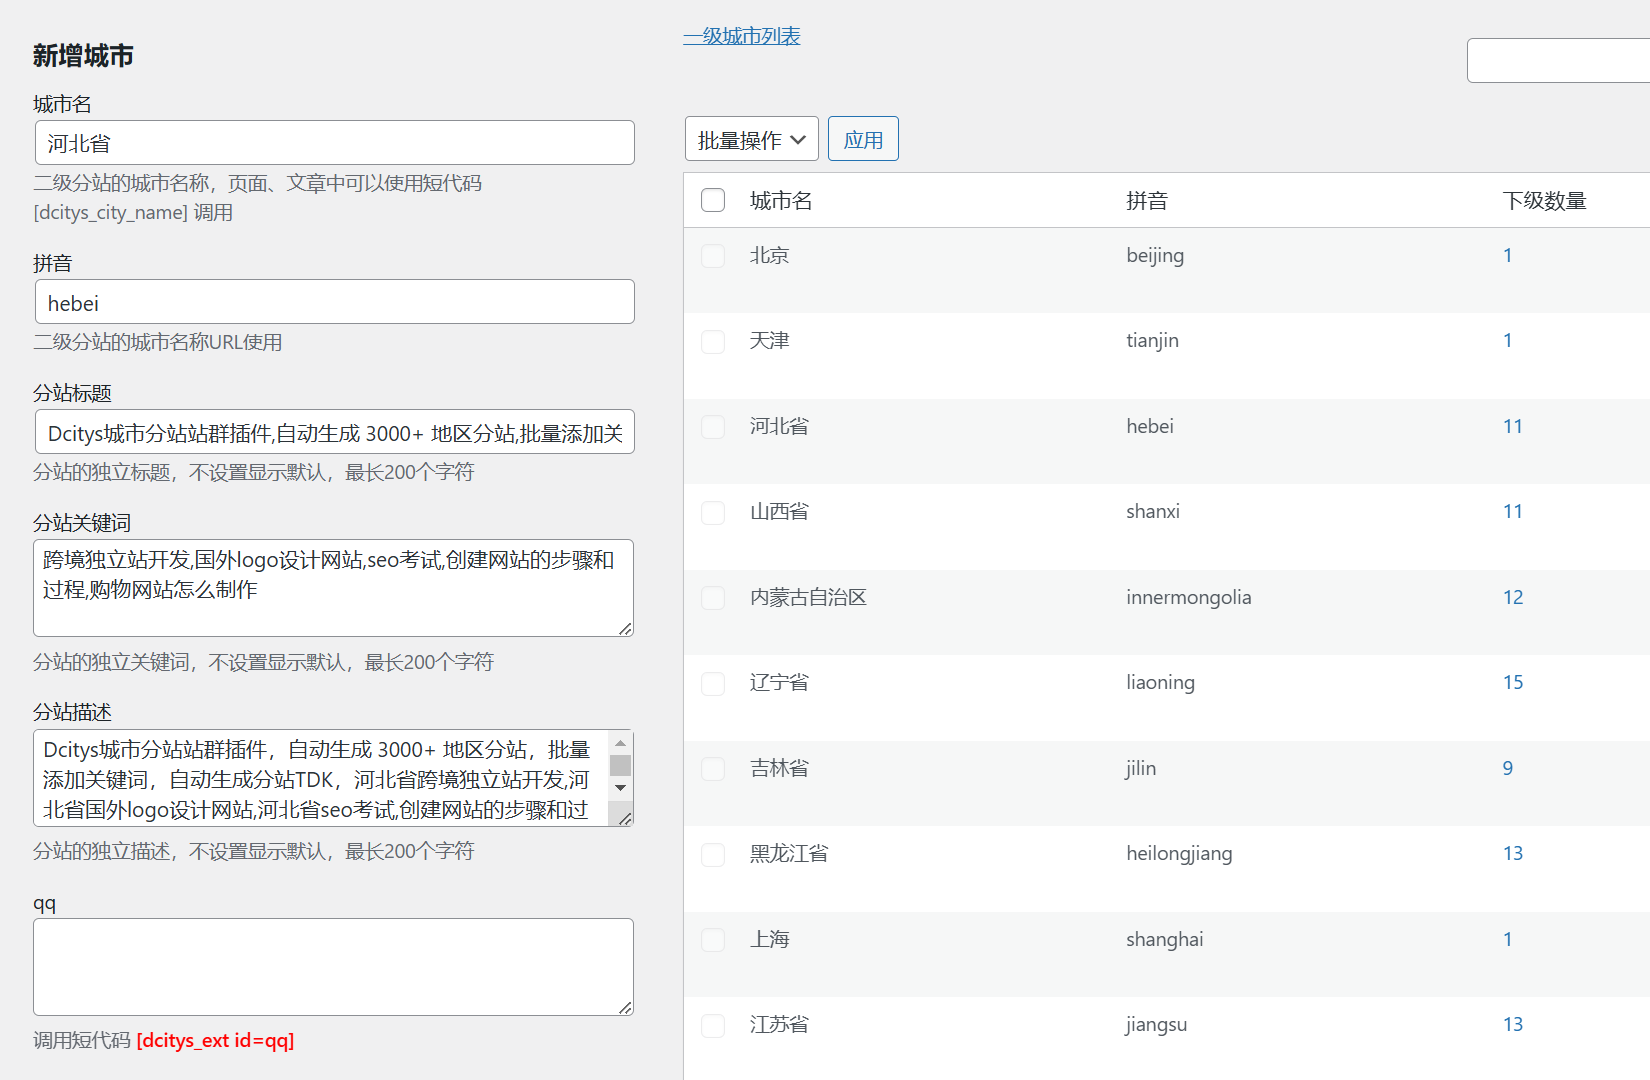Open the 批量操作 bulk actions dropdown
The image size is (1650, 1080).
coord(752,139)
